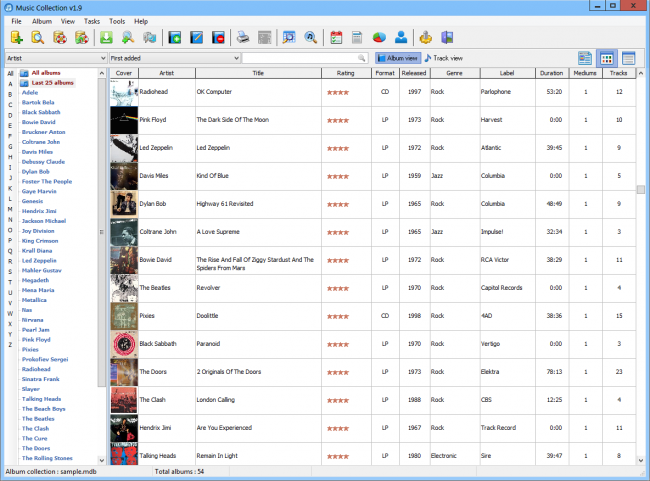Click the red delete album icon
The height and width of the screenshot is (481, 650).
pos(219,38)
